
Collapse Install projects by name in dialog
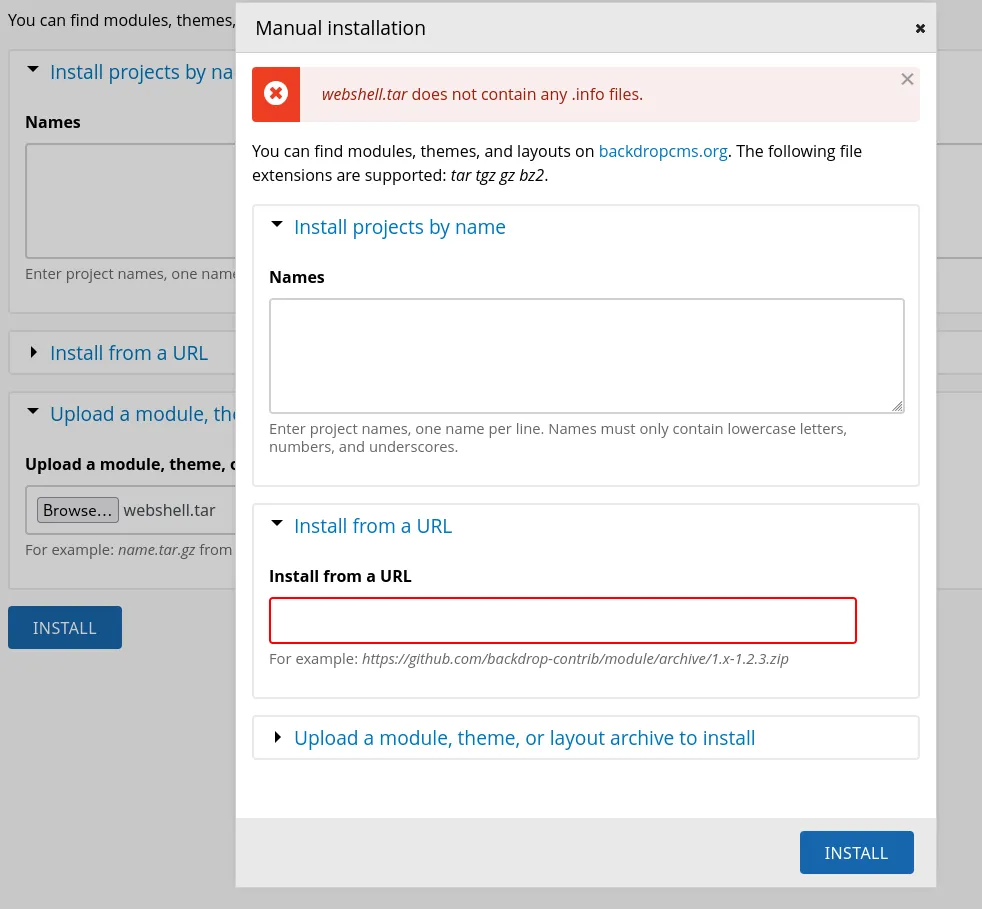click(399, 227)
